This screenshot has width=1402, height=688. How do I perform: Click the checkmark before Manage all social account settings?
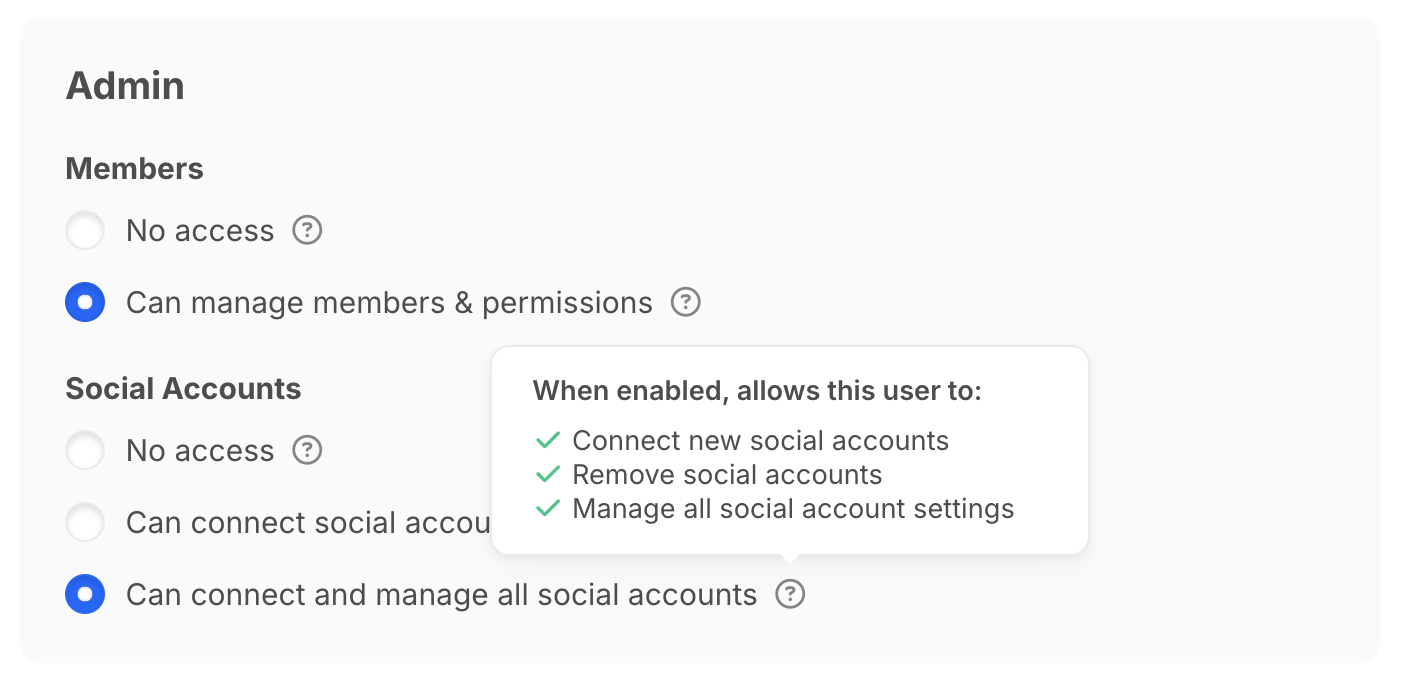click(547, 508)
